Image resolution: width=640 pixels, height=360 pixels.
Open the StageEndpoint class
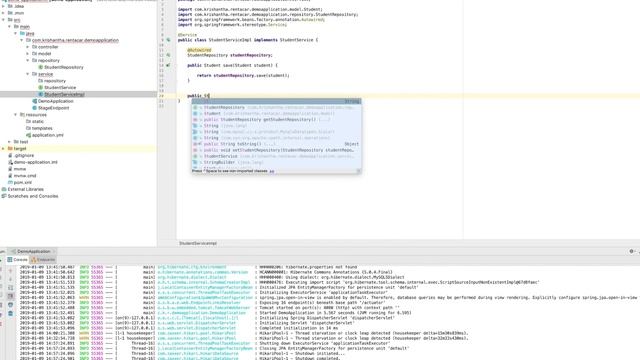[x=53, y=108]
